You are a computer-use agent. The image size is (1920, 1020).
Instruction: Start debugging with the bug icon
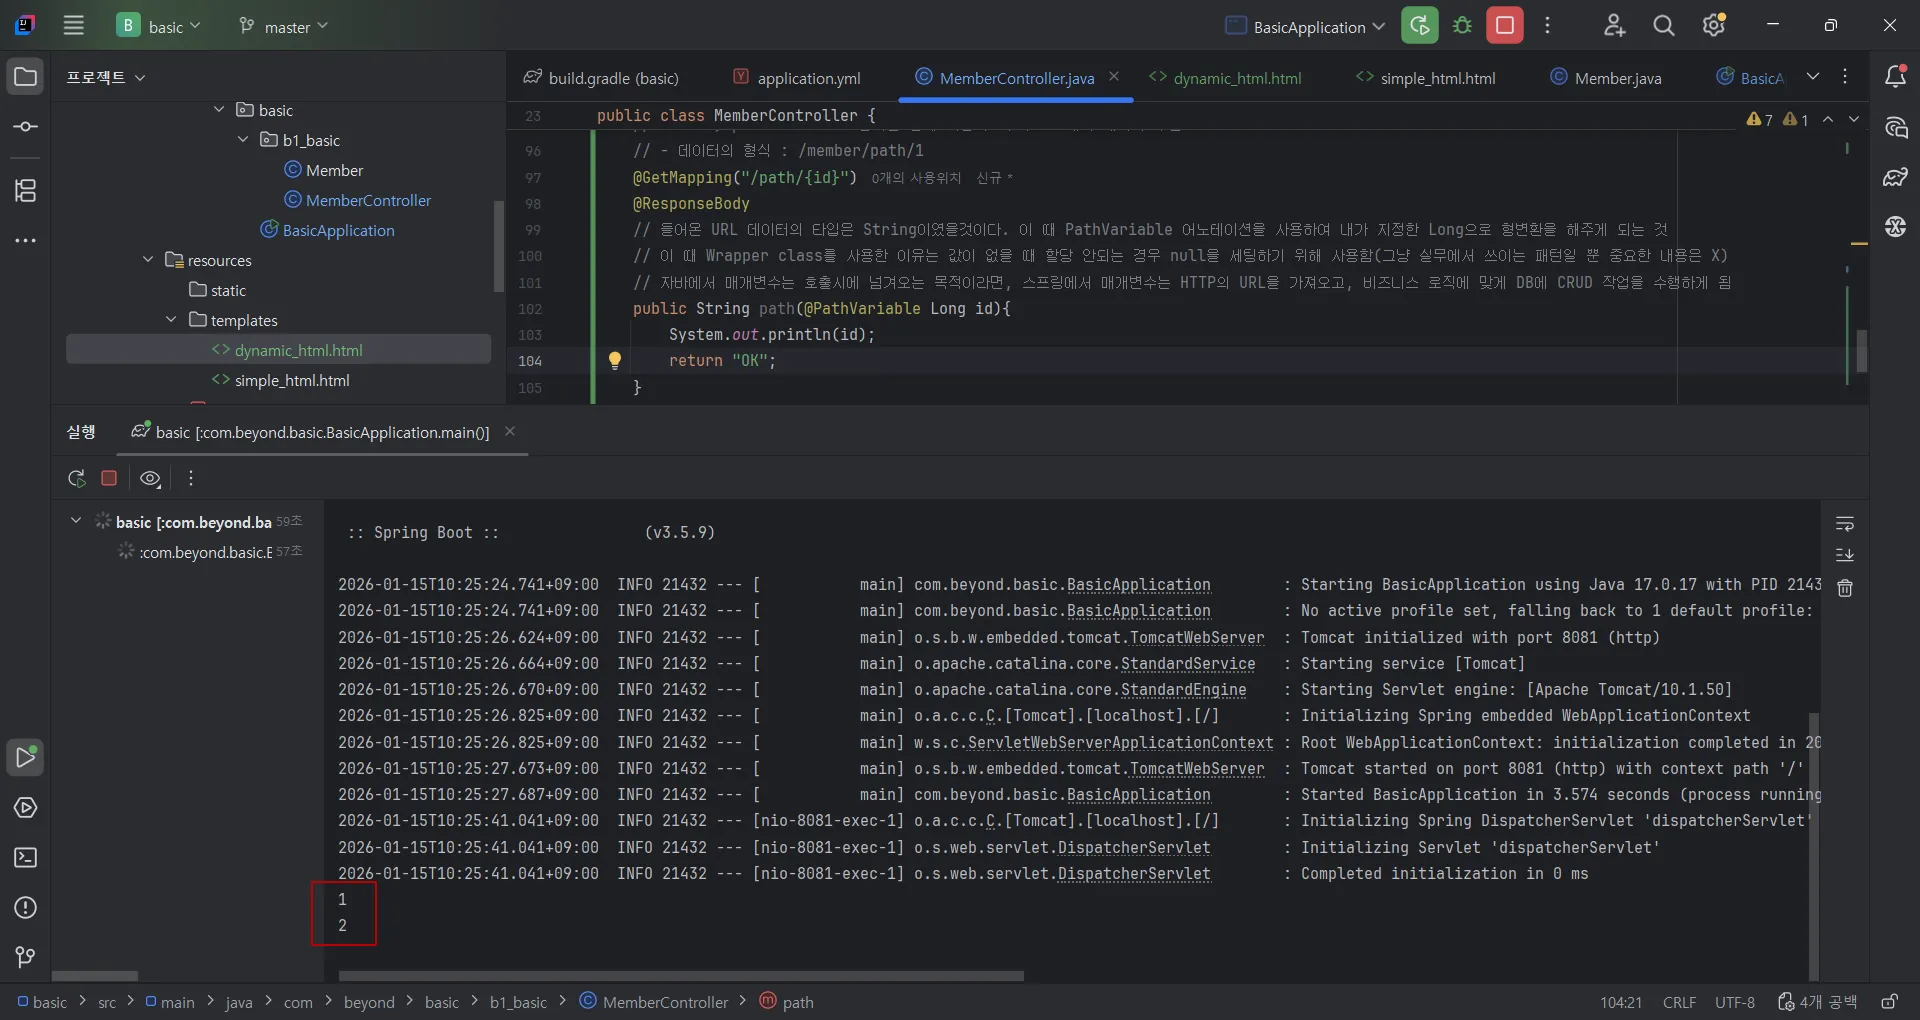[x=1462, y=26]
